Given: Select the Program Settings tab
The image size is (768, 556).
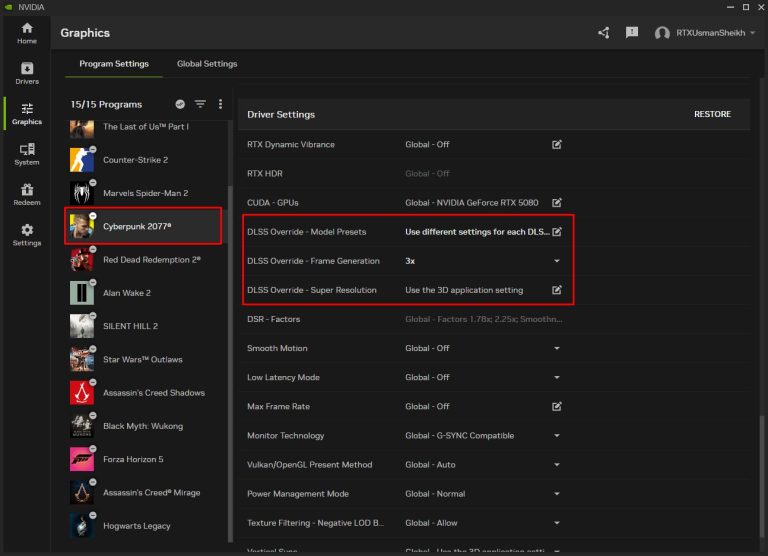Looking at the screenshot, I should tap(114, 64).
